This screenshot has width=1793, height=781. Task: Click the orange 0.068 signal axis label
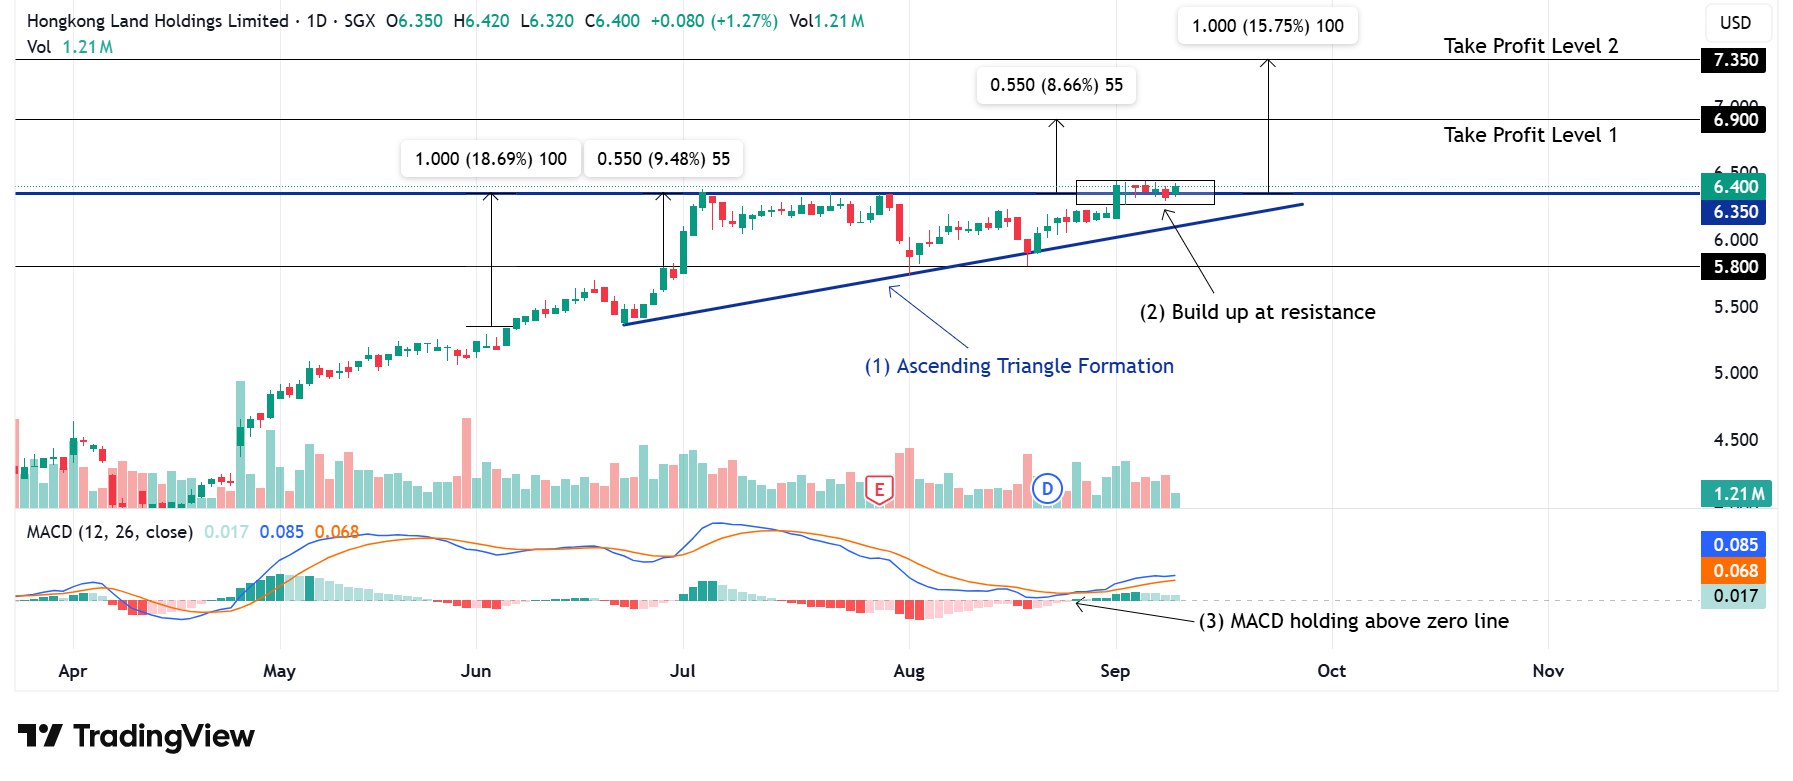[1735, 571]
